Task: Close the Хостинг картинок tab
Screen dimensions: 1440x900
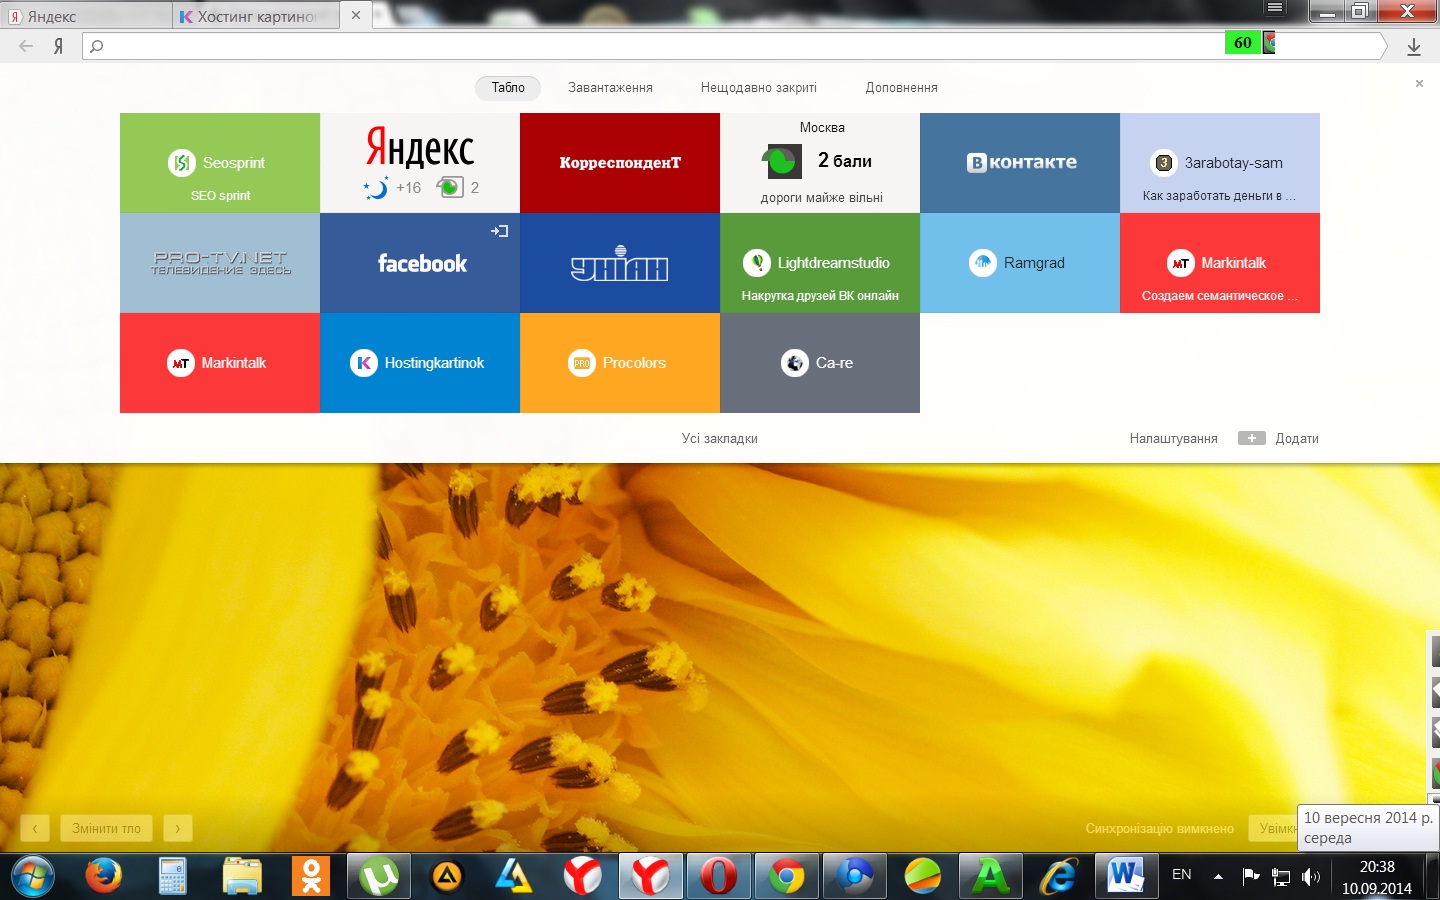Action: point(356,15)
